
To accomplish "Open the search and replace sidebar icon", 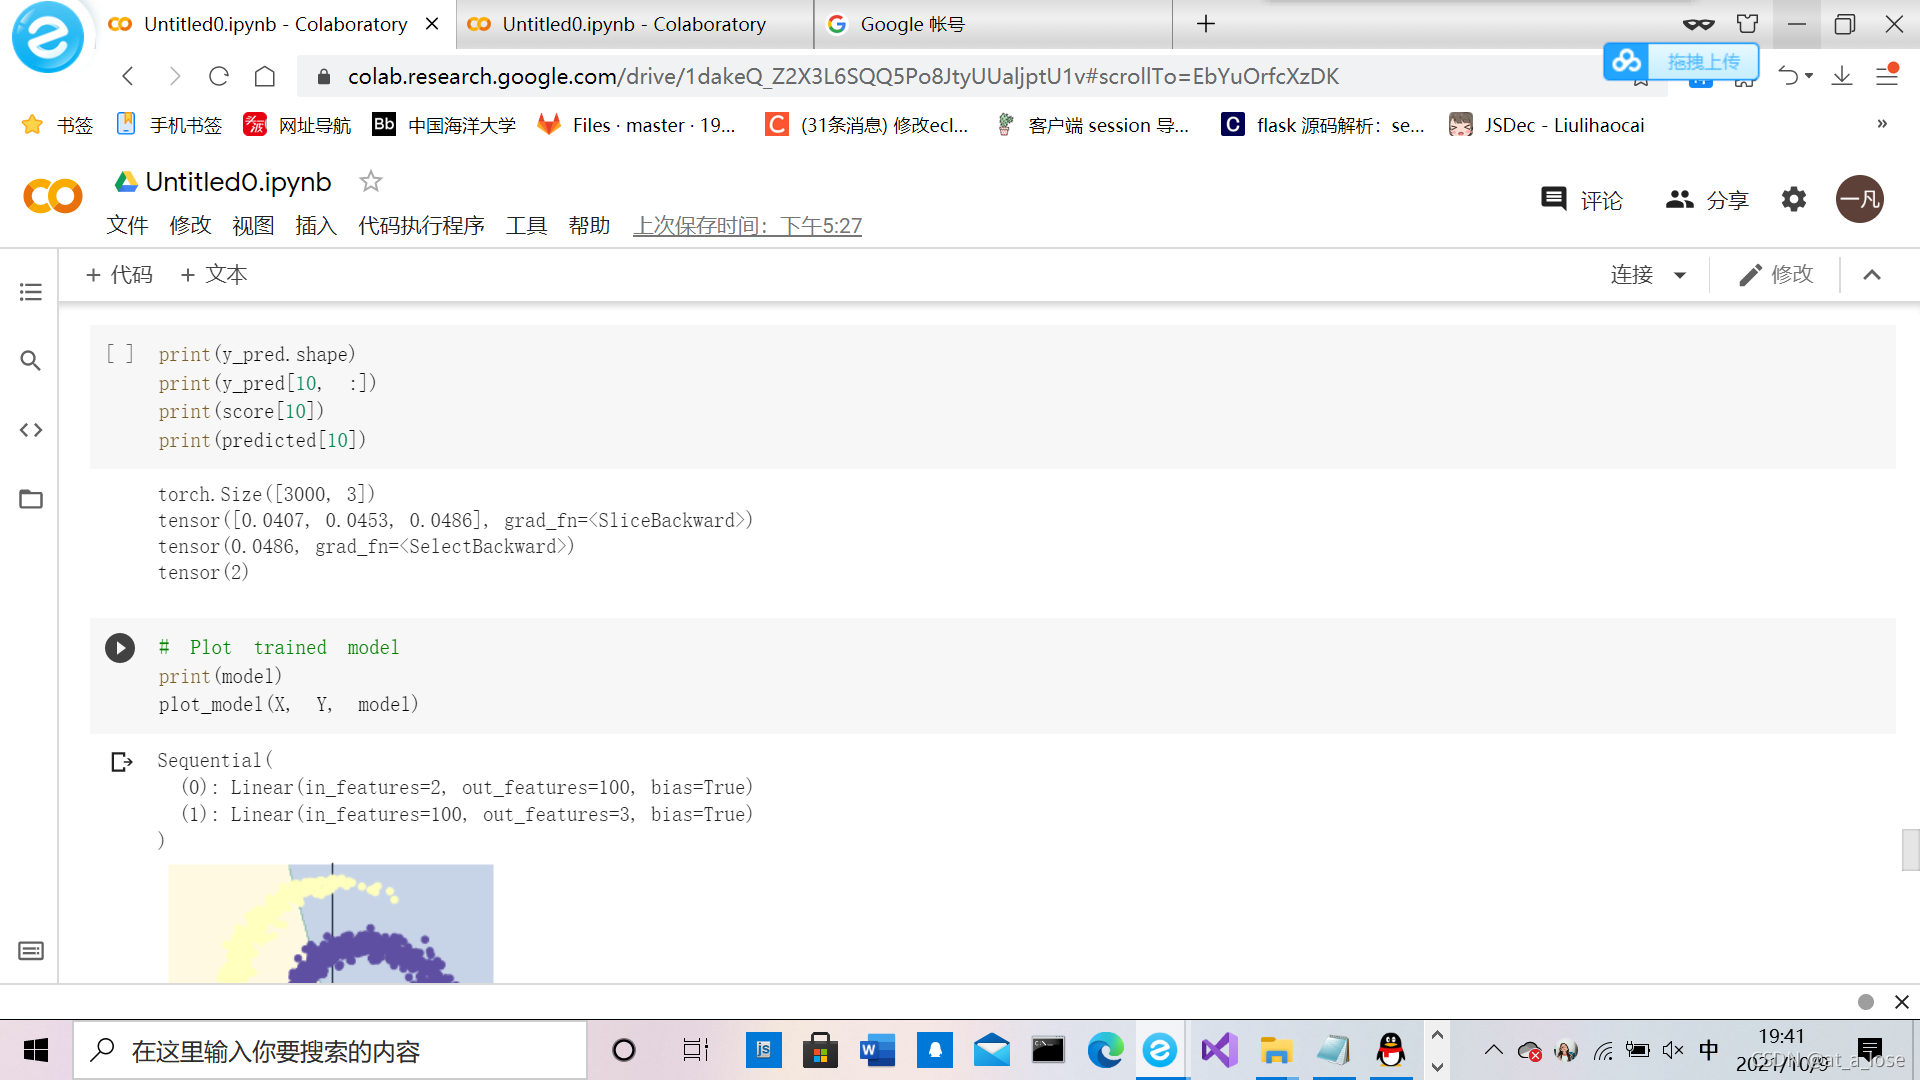I will click(x=30, y=360).
